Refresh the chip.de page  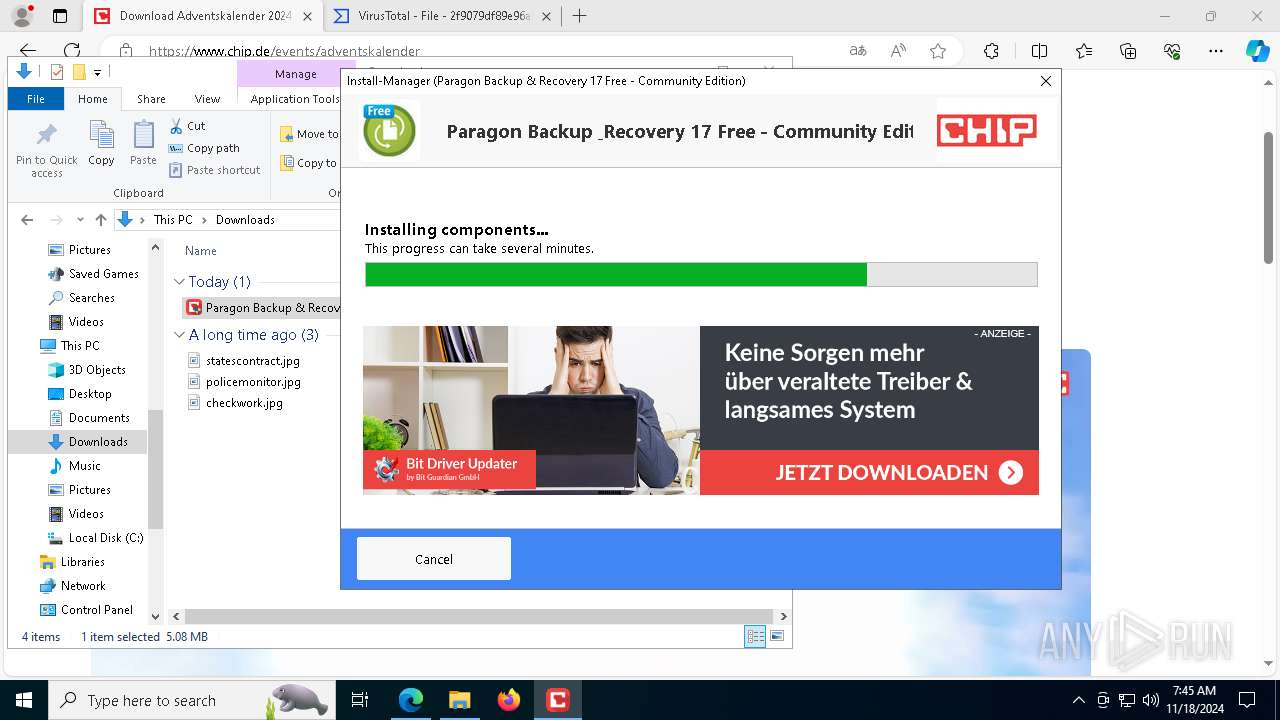coord(72,51)
